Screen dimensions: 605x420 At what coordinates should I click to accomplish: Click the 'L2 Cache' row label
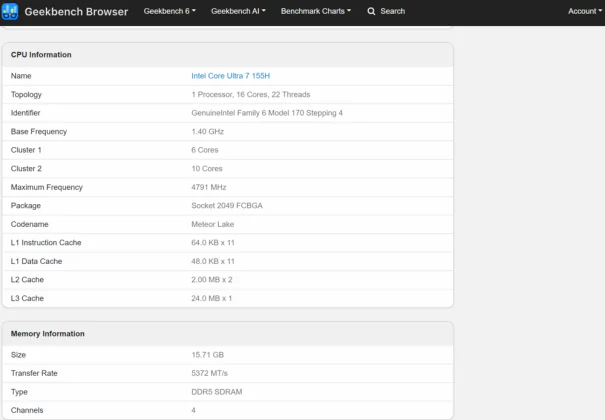pos(27,280)
